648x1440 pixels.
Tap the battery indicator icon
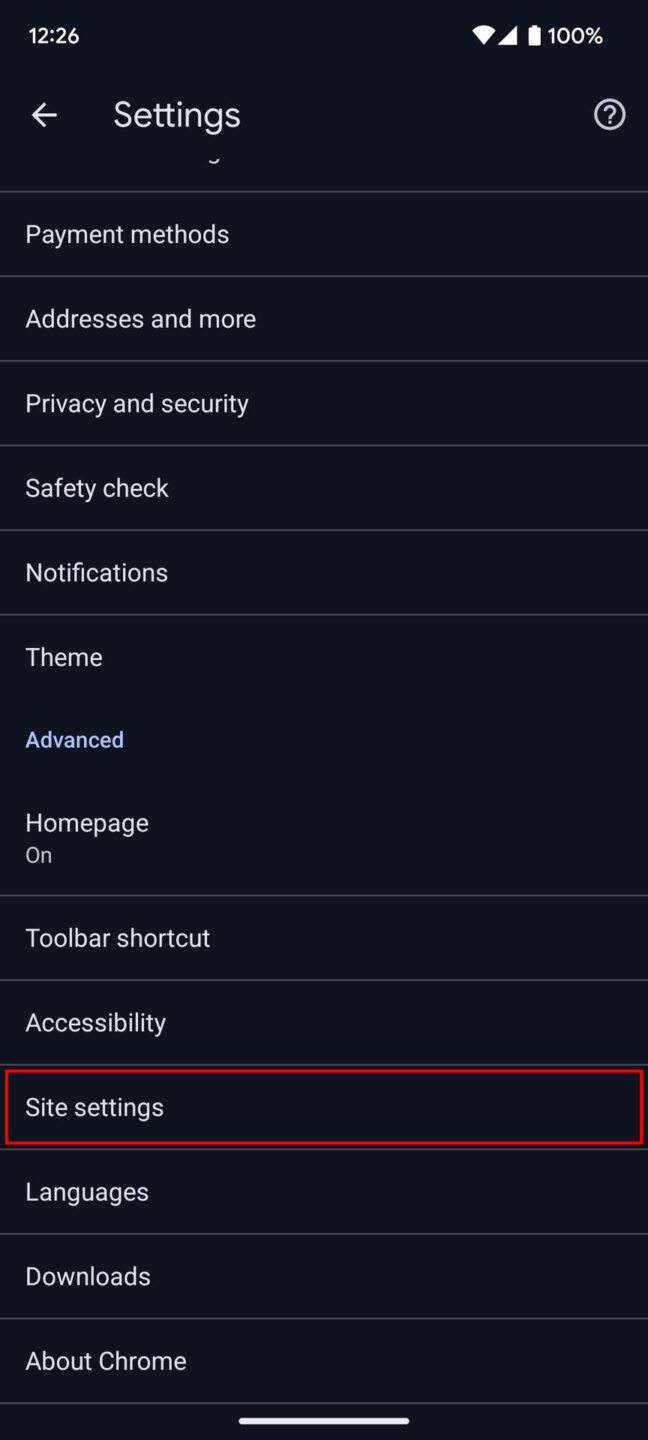535,35
